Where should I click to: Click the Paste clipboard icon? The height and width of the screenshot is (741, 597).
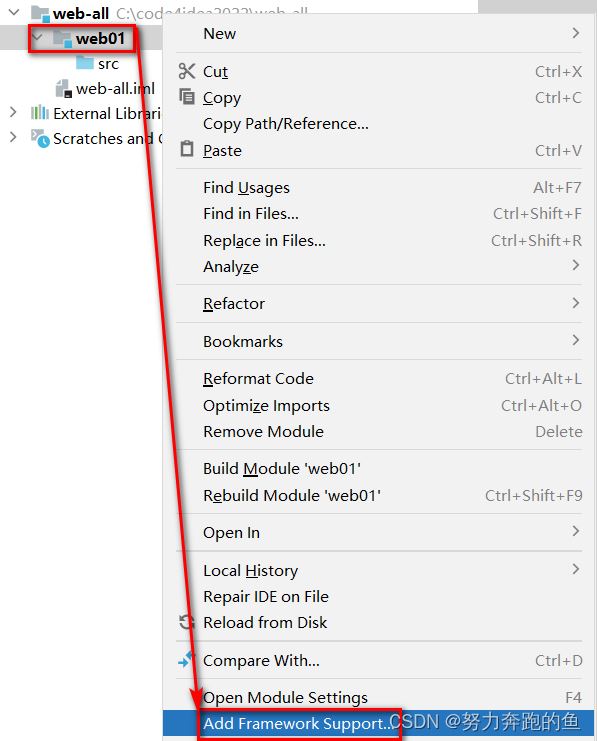[x=187, y=149]
